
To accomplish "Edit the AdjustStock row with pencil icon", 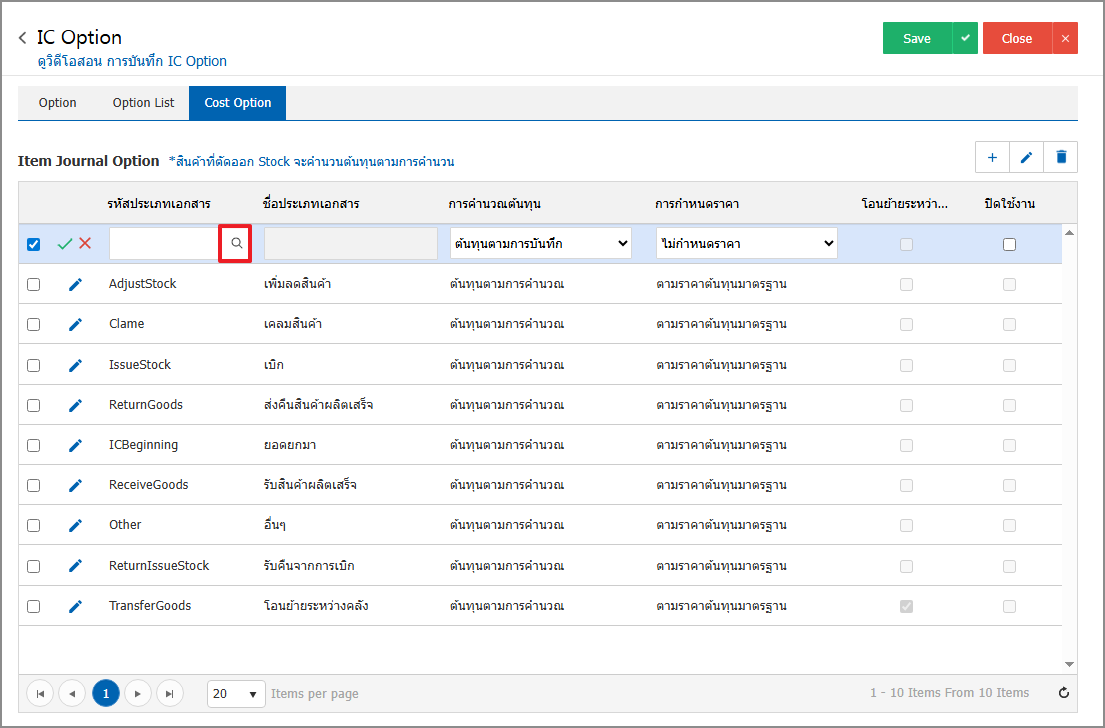I will click(x=75, y=284).
